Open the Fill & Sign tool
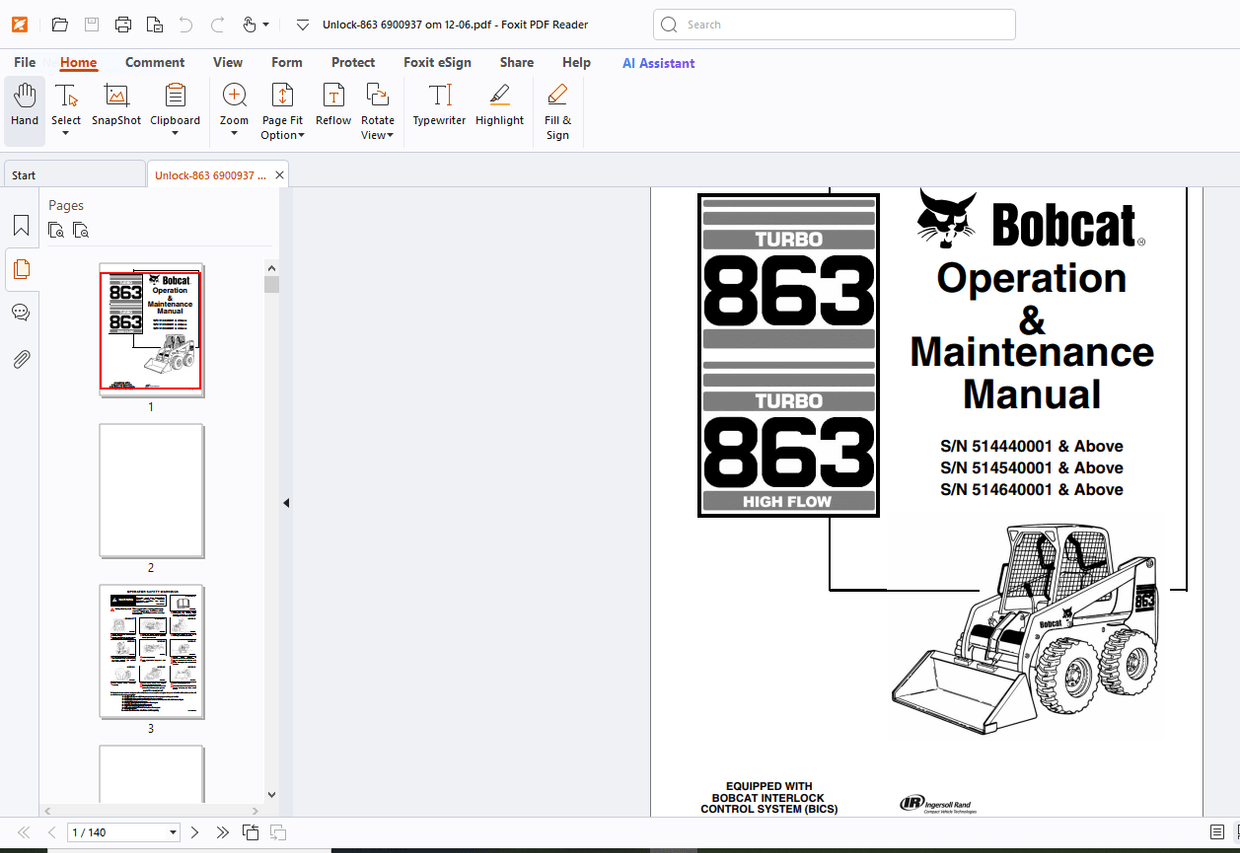The height and width of the screenshot is (853, 1240). pyautogui.click(x=557, y=108)
